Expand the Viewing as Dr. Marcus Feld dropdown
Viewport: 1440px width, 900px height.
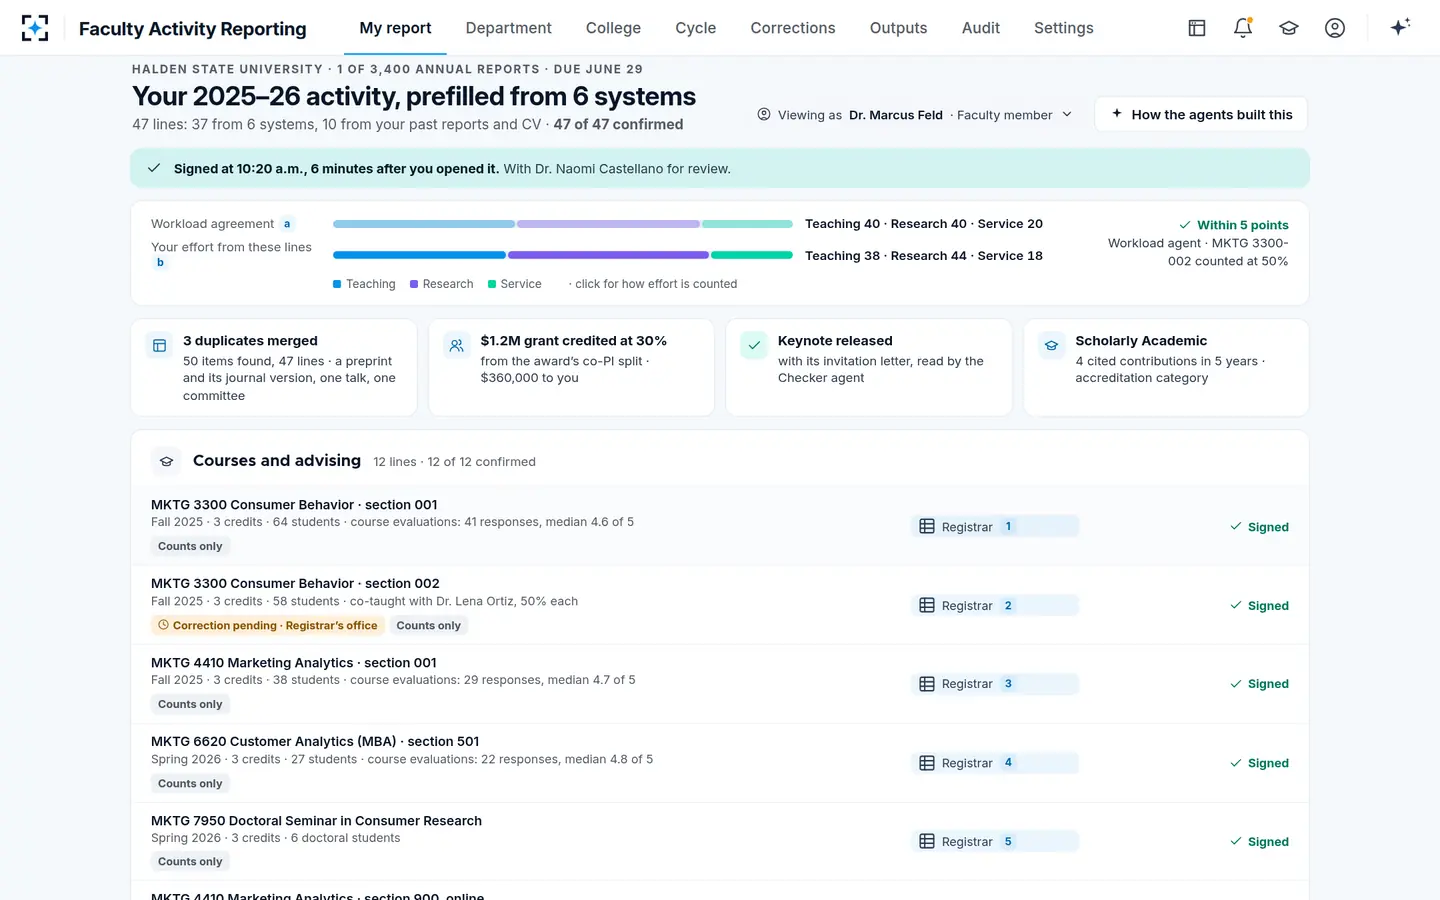(915, 115)
